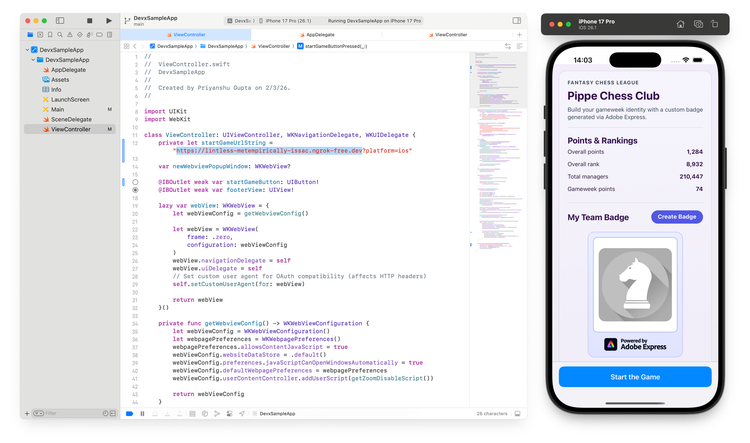Image resolution: width=750 pixels, height=443 pixels.
Task: Open the DevxS scheme selector
Action: tap(241, 21)
